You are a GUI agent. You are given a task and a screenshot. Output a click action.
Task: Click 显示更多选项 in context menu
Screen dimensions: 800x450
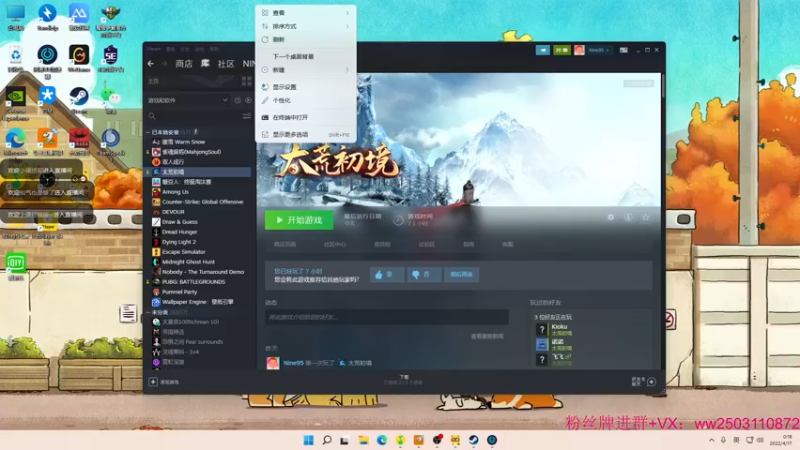[x=306, y=134]
